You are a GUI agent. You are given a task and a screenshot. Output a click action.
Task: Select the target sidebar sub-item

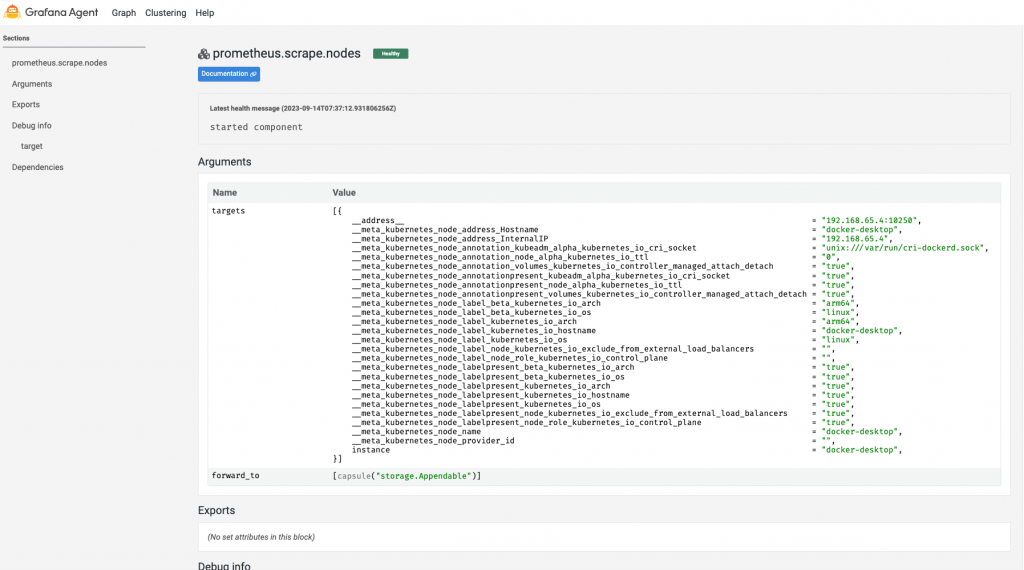[31, 146]
